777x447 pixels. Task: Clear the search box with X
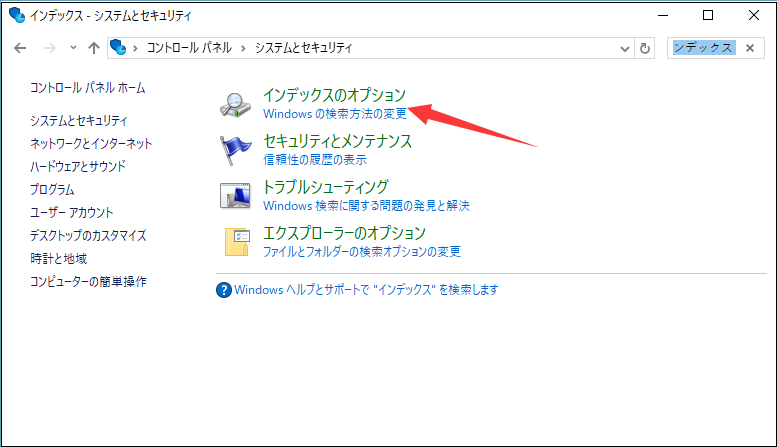(x=750, y=48)
